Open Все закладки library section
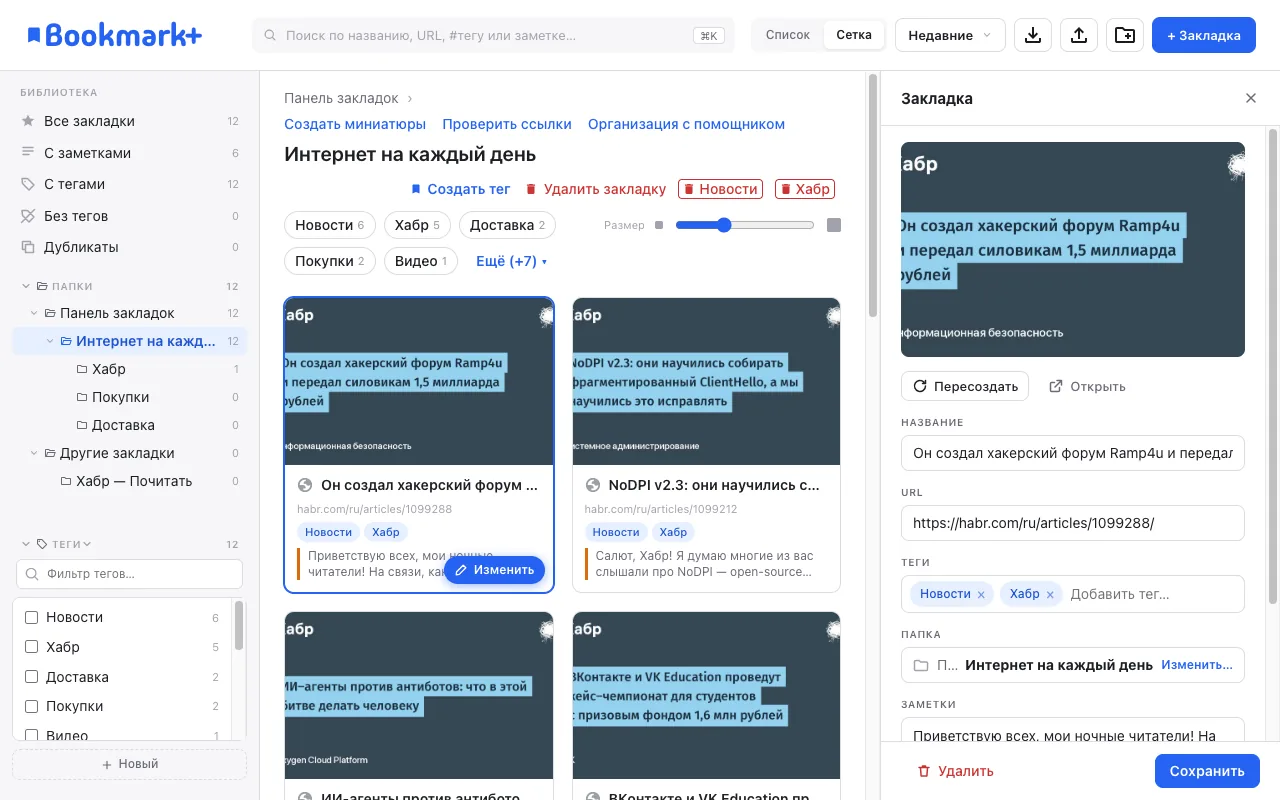This screenshot has width=1280, height=800. click(130, 121)
